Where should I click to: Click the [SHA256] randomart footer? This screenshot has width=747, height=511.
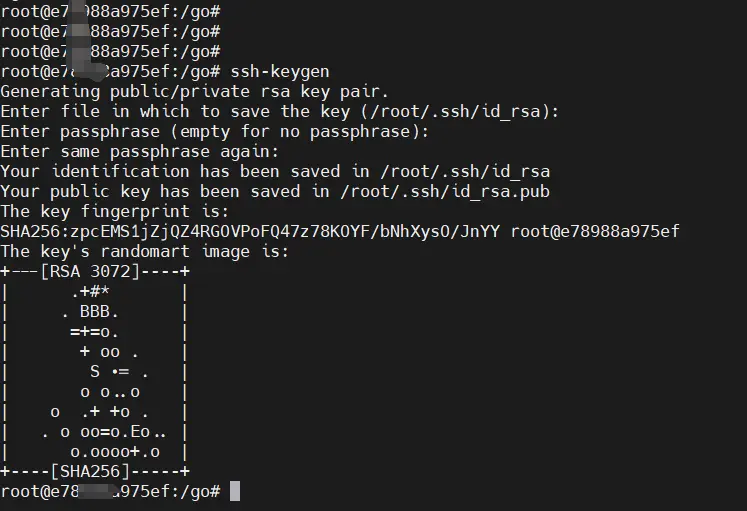(95, 471)
